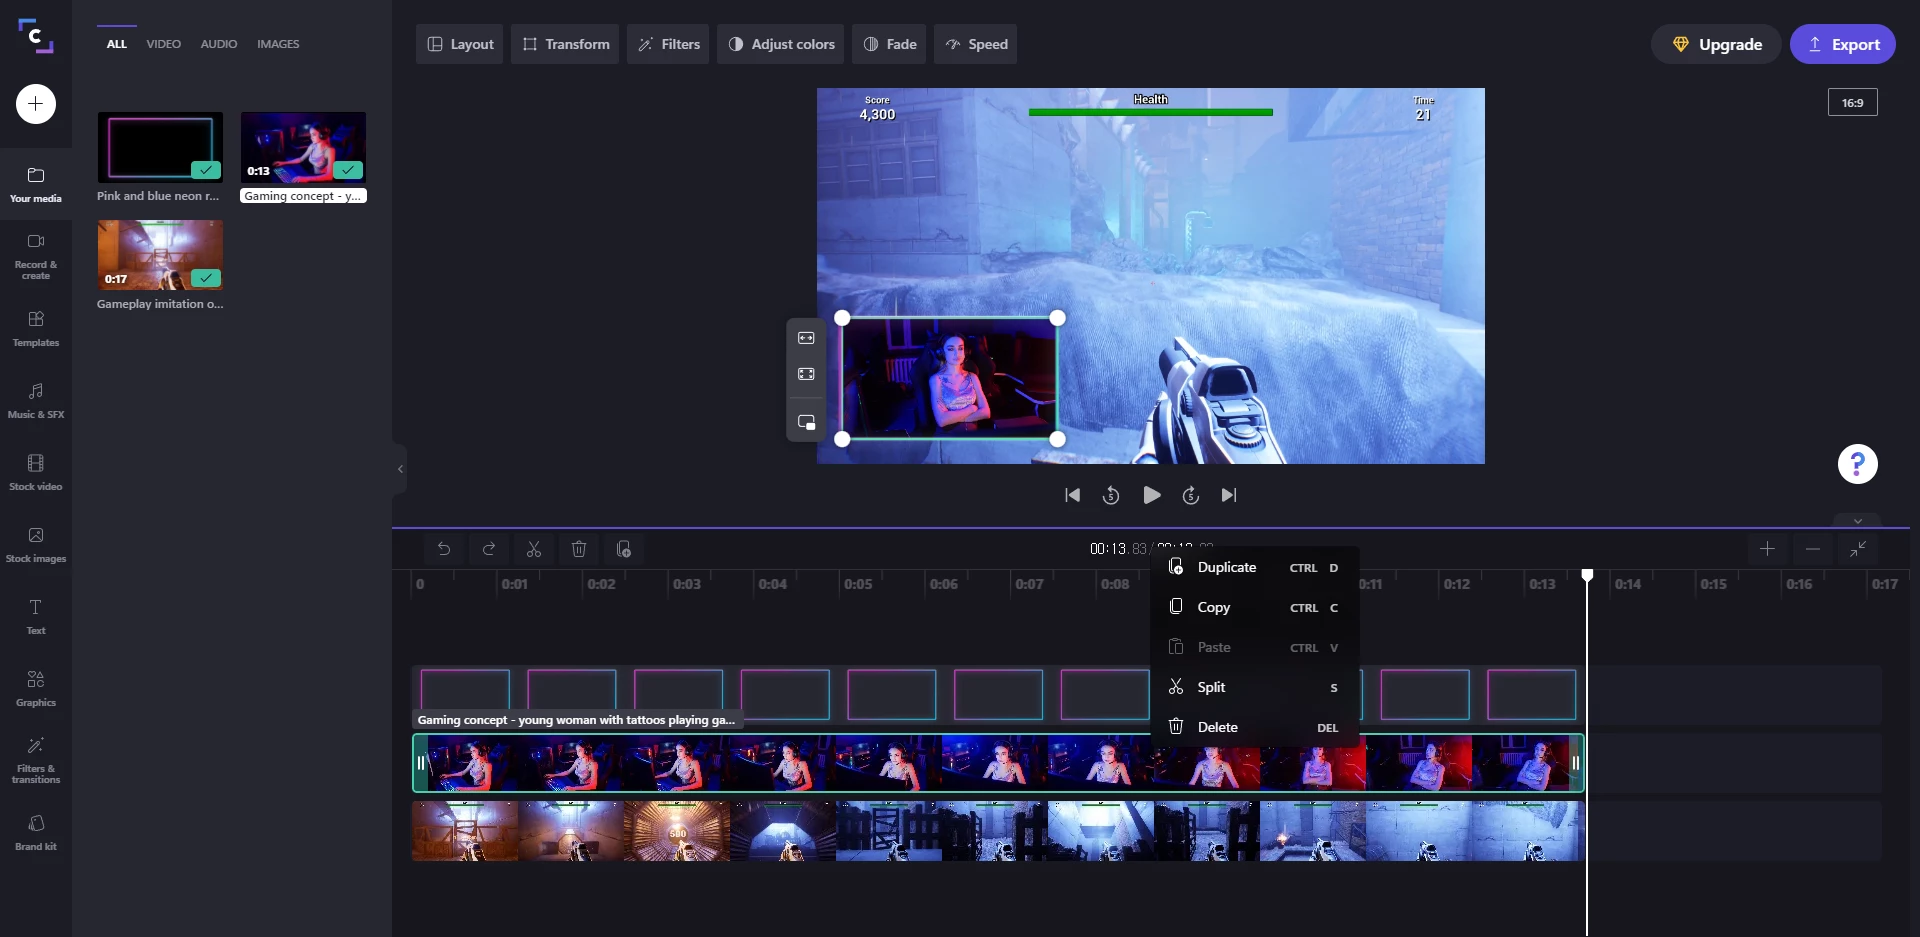Screen dimensions: 1920x937
Task: Click the duplicate clip icon in timeline toolbar
Action: coord(623,549)
